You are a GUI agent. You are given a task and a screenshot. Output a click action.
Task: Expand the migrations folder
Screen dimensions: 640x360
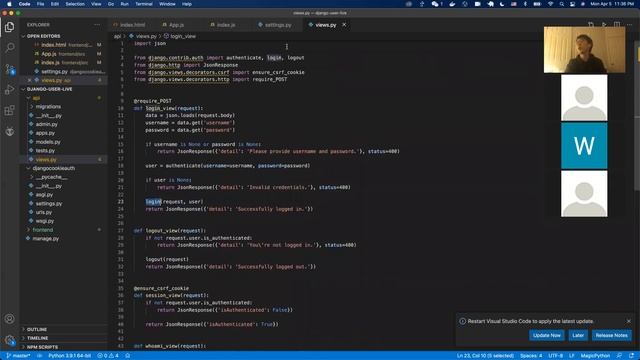(x=48, y=107)
